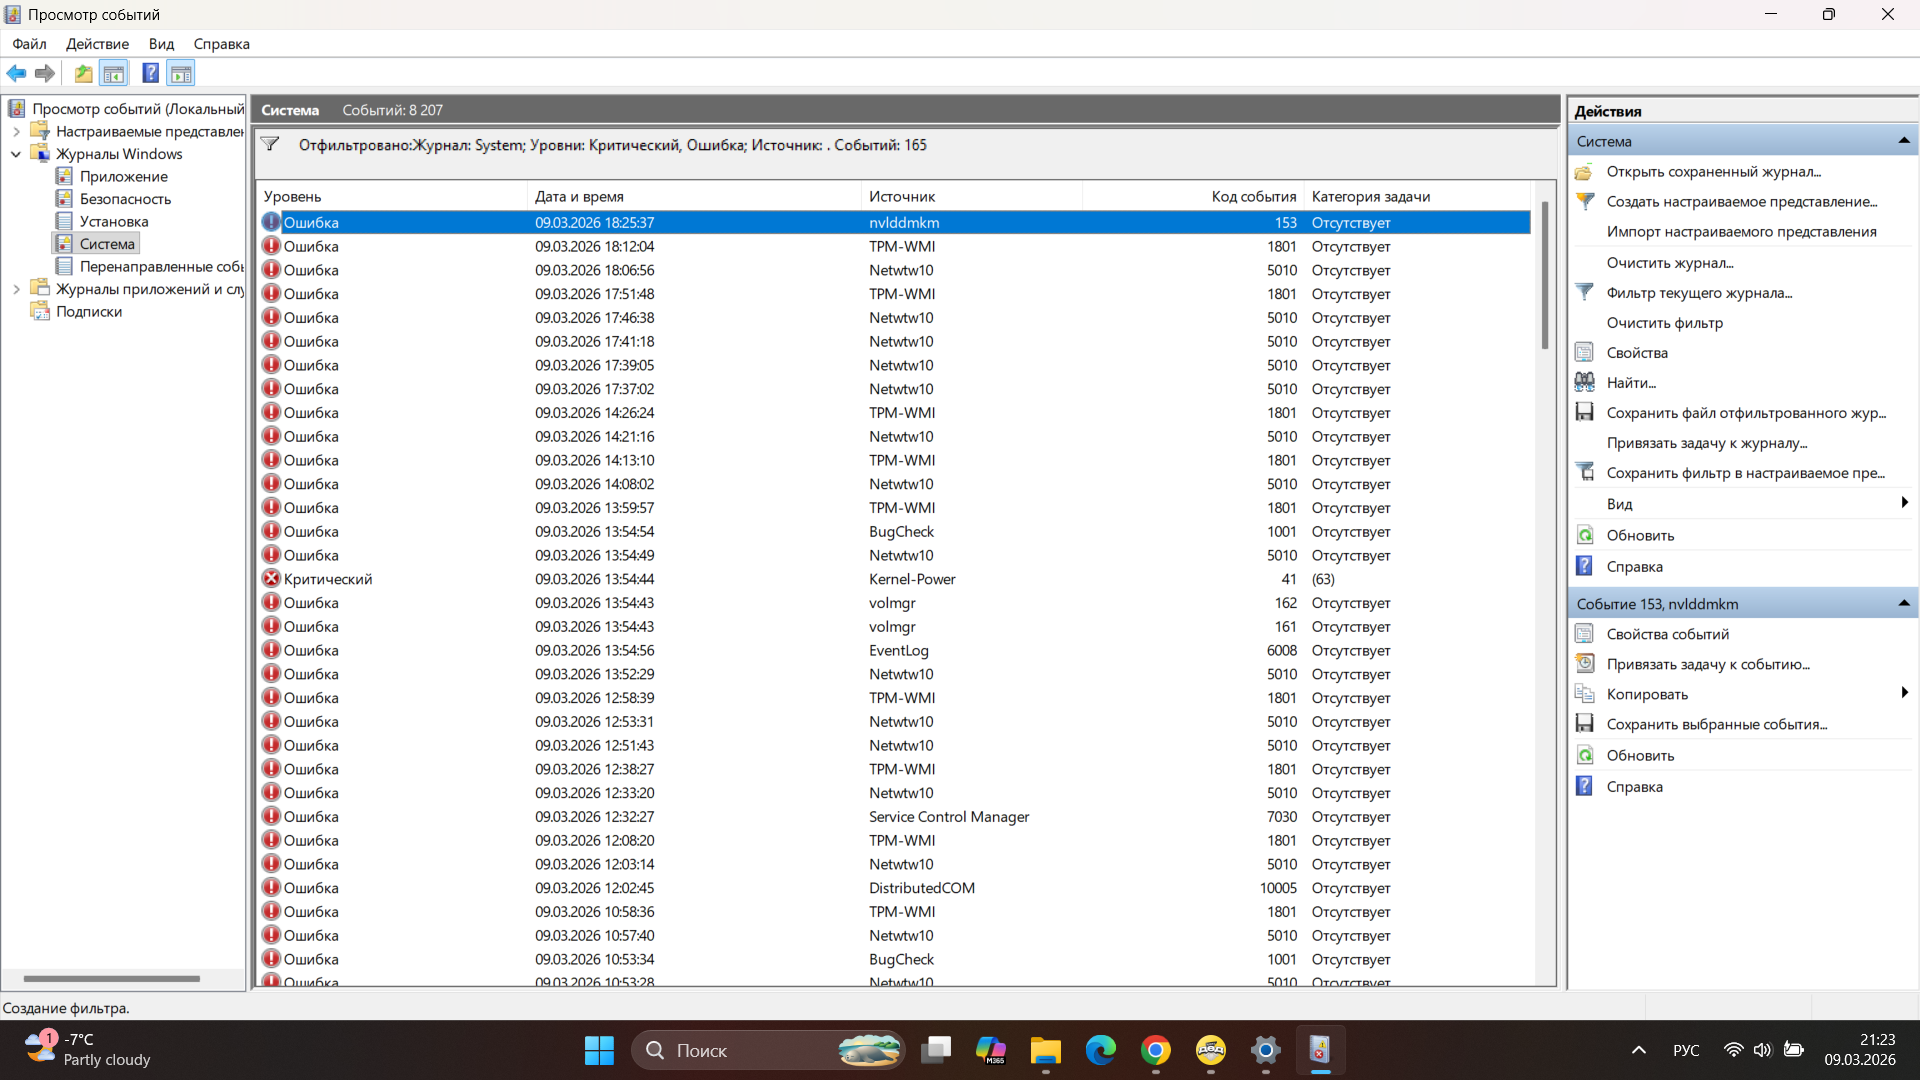
Task: Click error icon of nvlddmkm row
Action: (x=271, y=222)
